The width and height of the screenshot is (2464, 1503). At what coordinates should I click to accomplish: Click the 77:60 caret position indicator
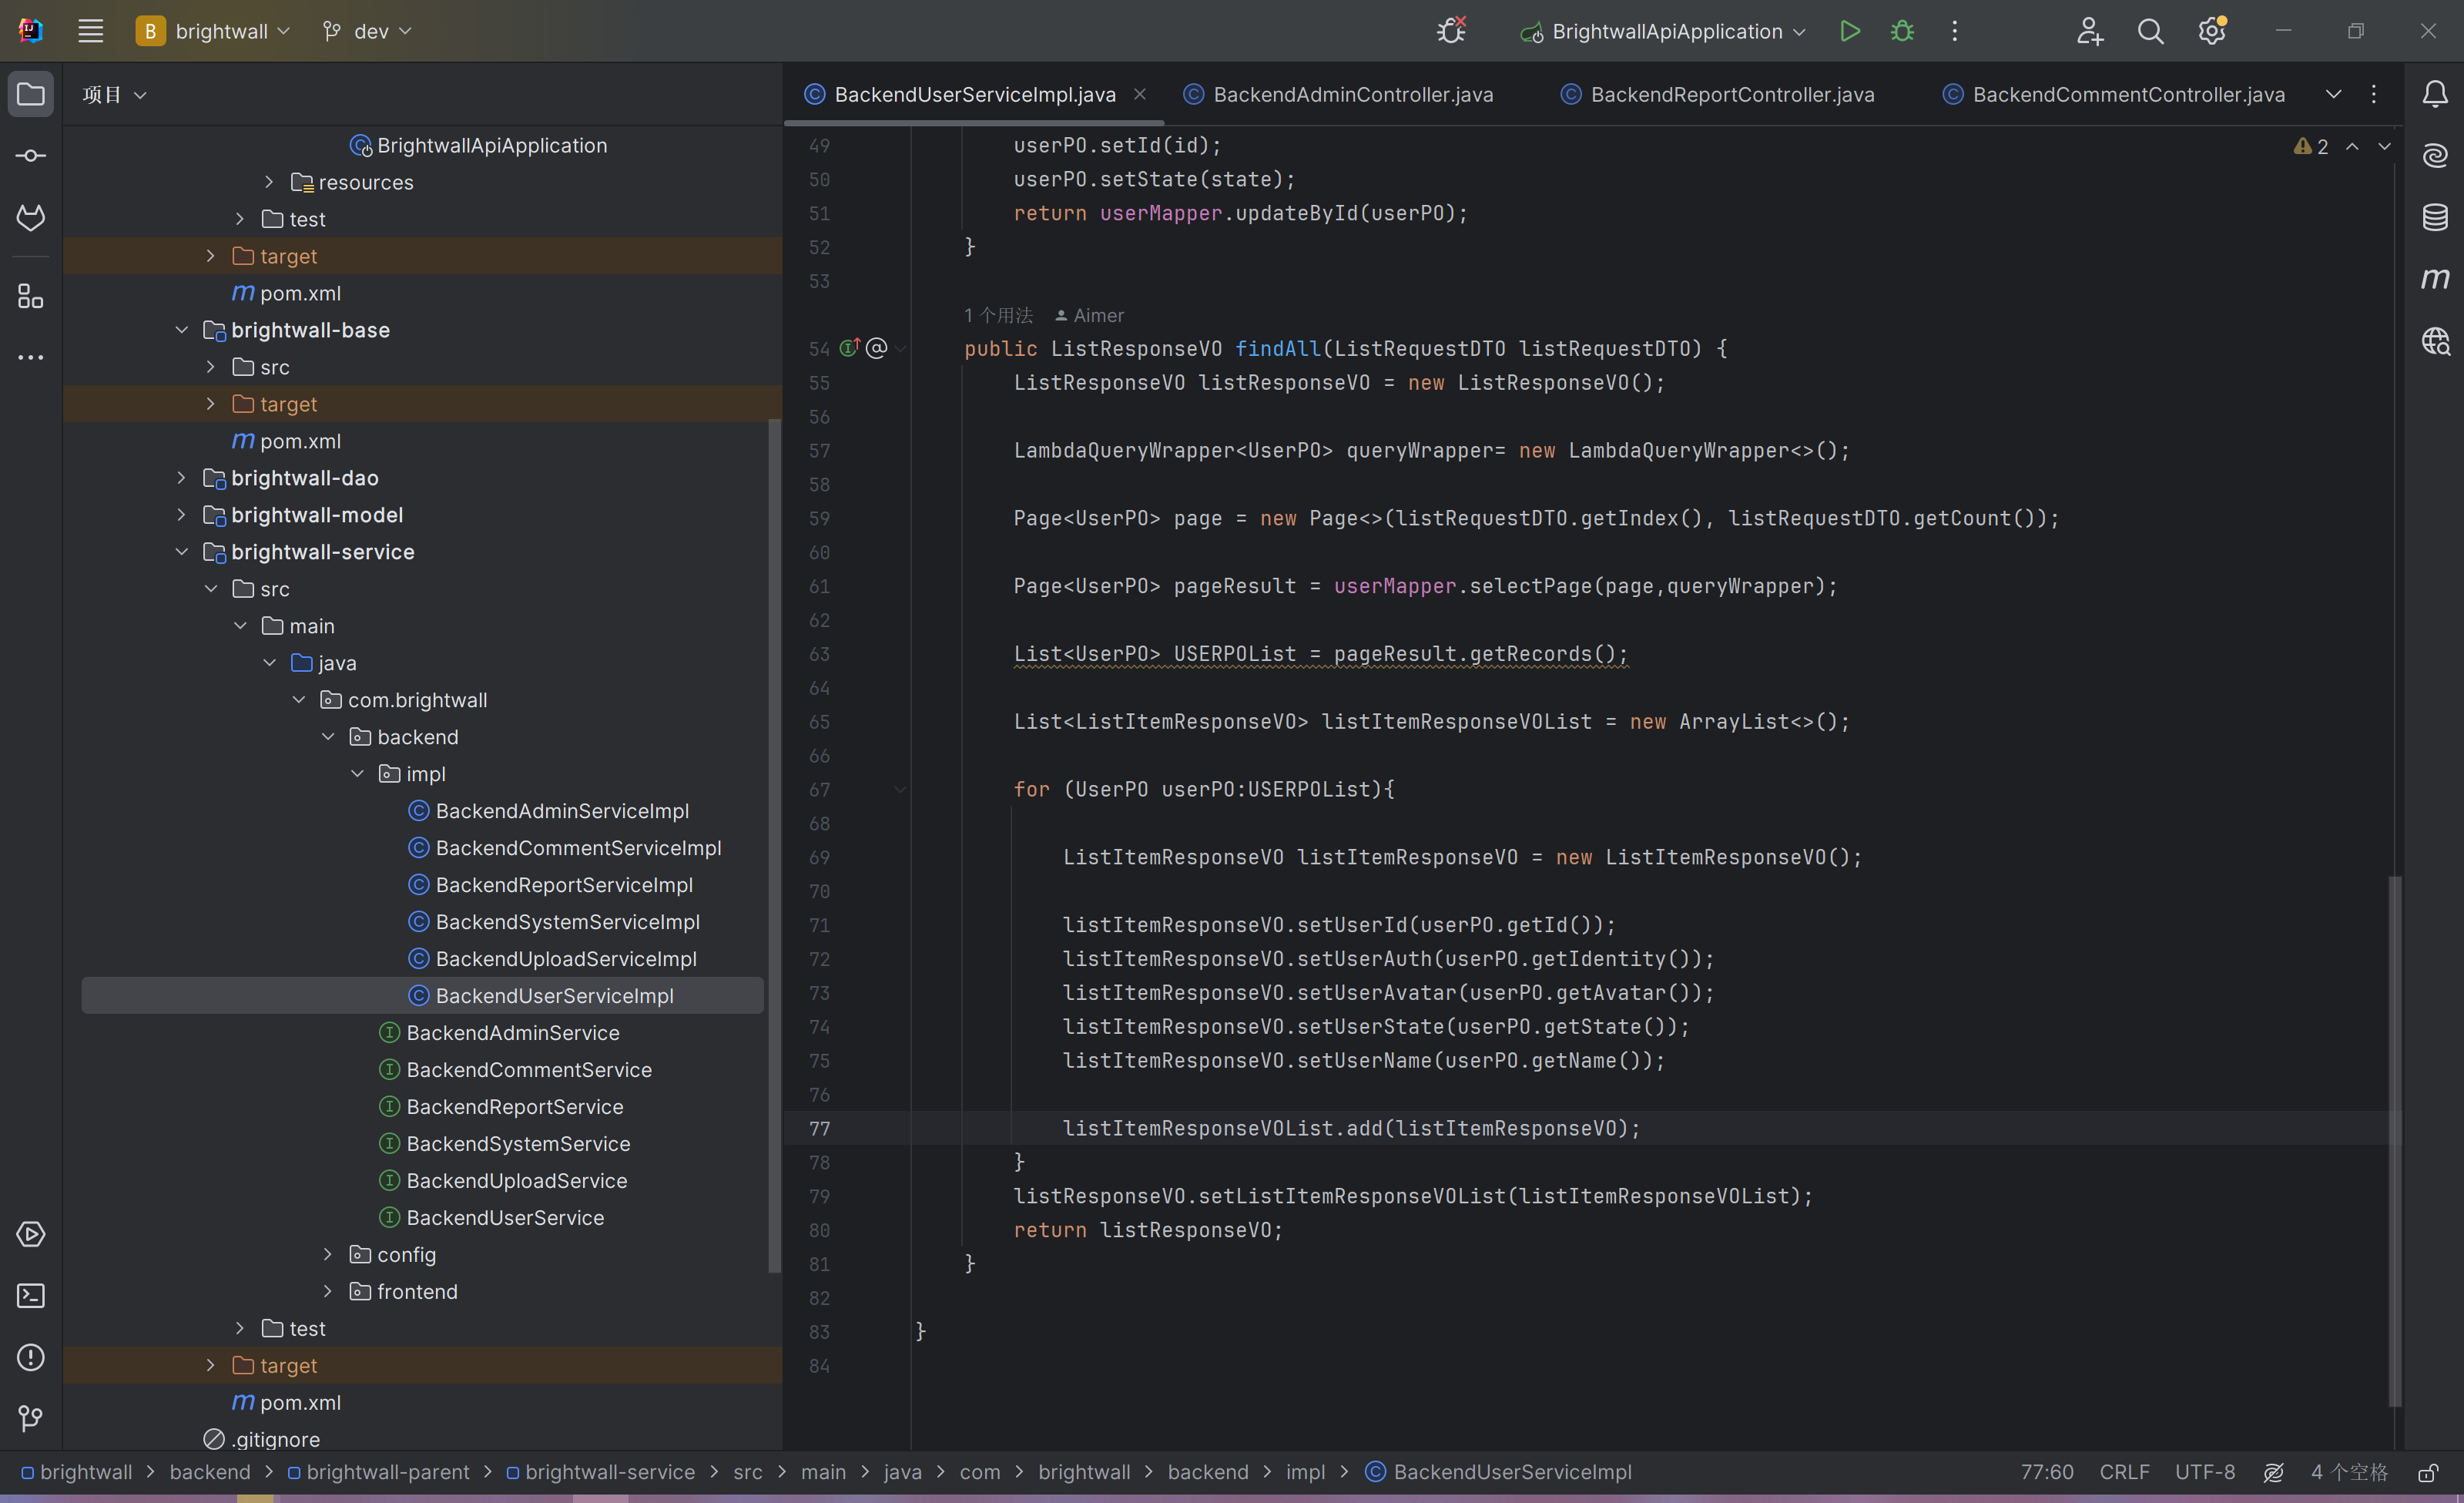(x=2047, y=1472)
